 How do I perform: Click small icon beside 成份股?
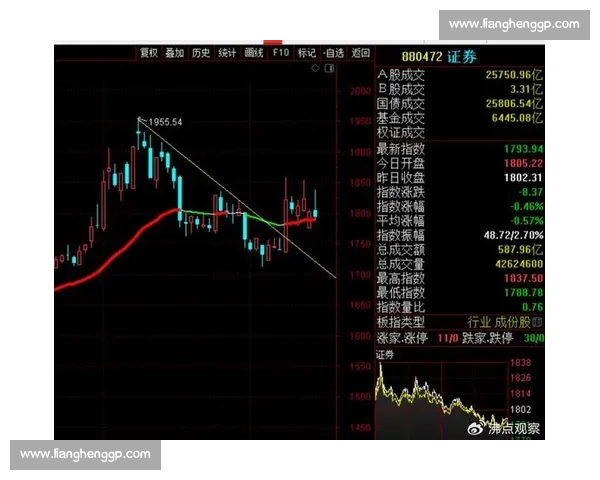541,322
